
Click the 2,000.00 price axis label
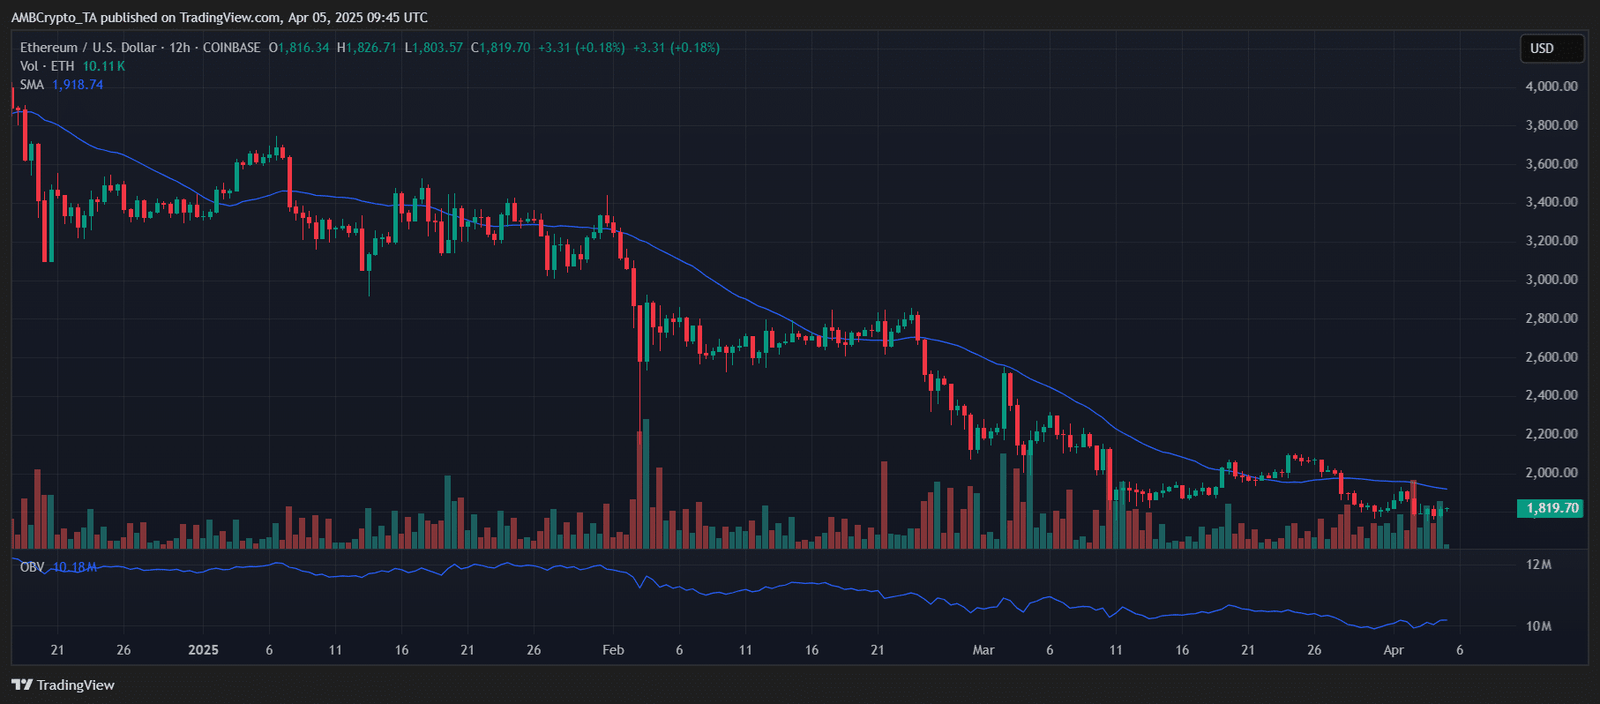click(1551, 473)
